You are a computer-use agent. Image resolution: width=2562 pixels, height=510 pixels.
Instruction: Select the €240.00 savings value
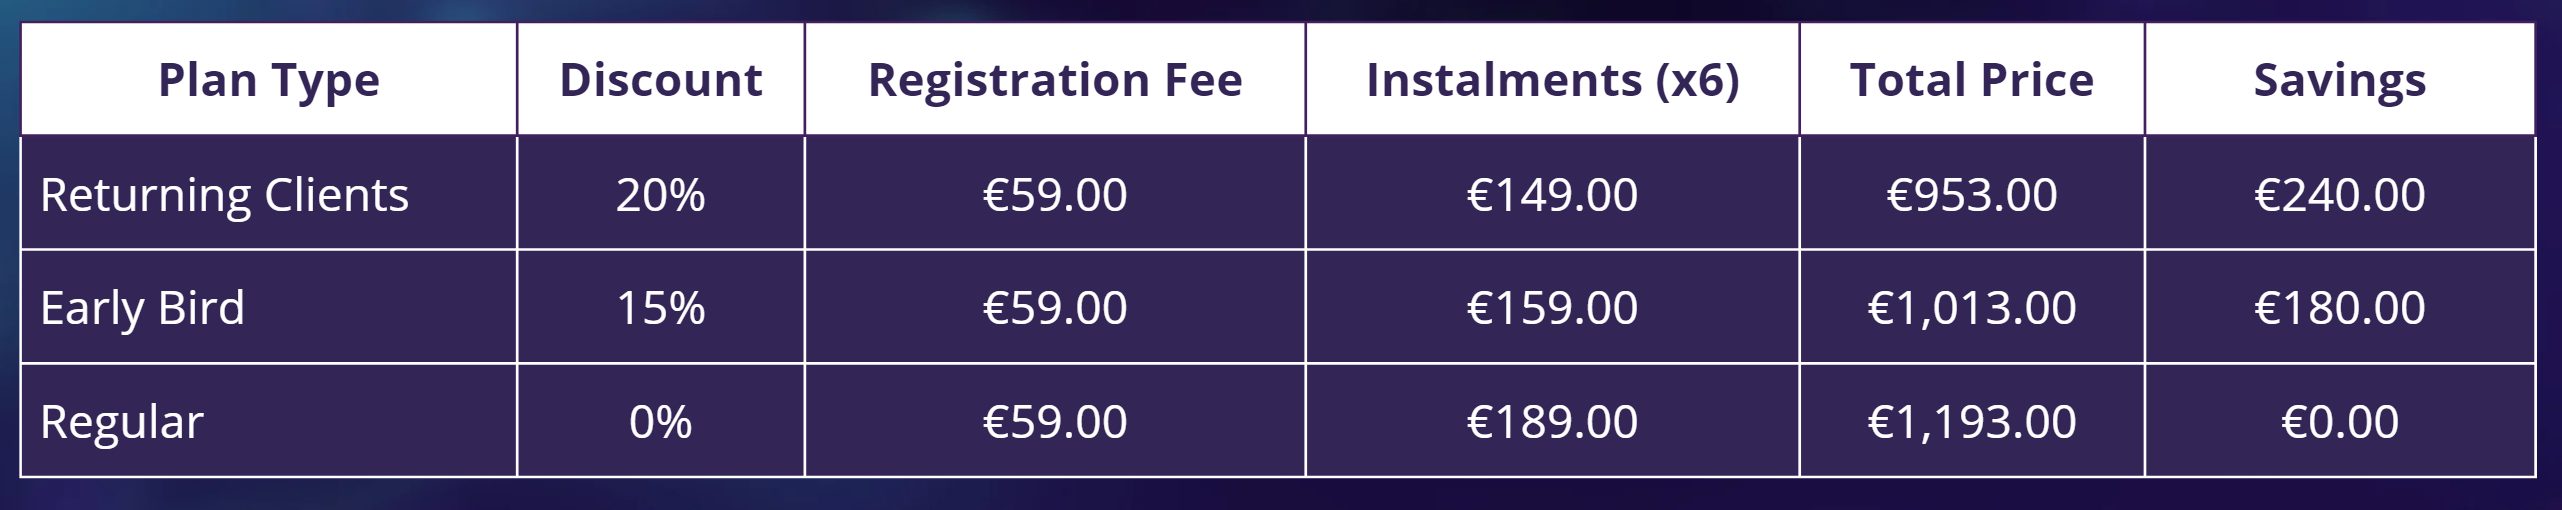2340,194
